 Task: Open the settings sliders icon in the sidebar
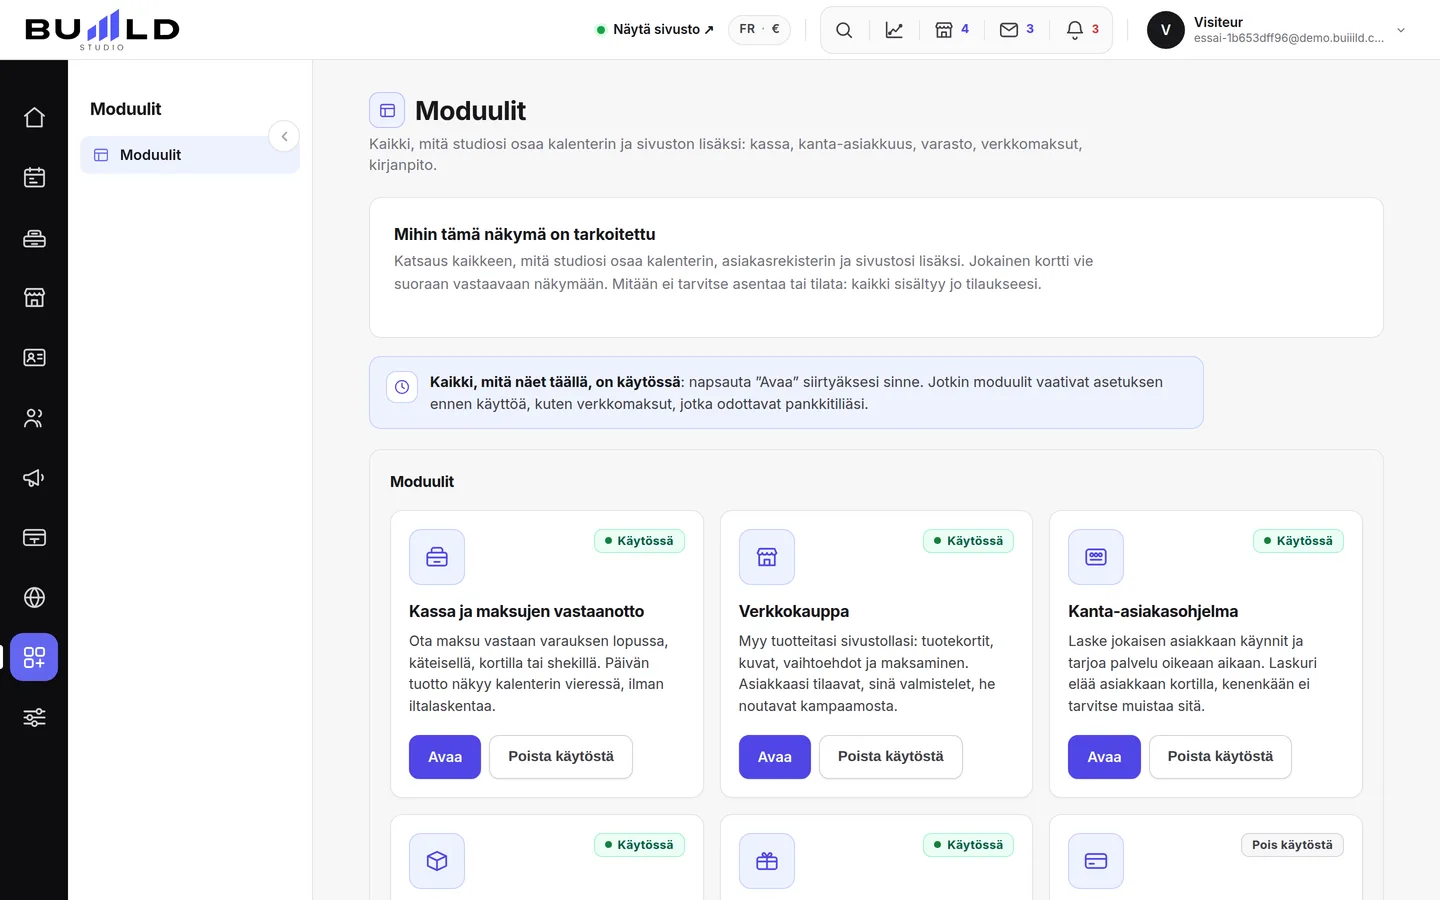coord(34,718)
